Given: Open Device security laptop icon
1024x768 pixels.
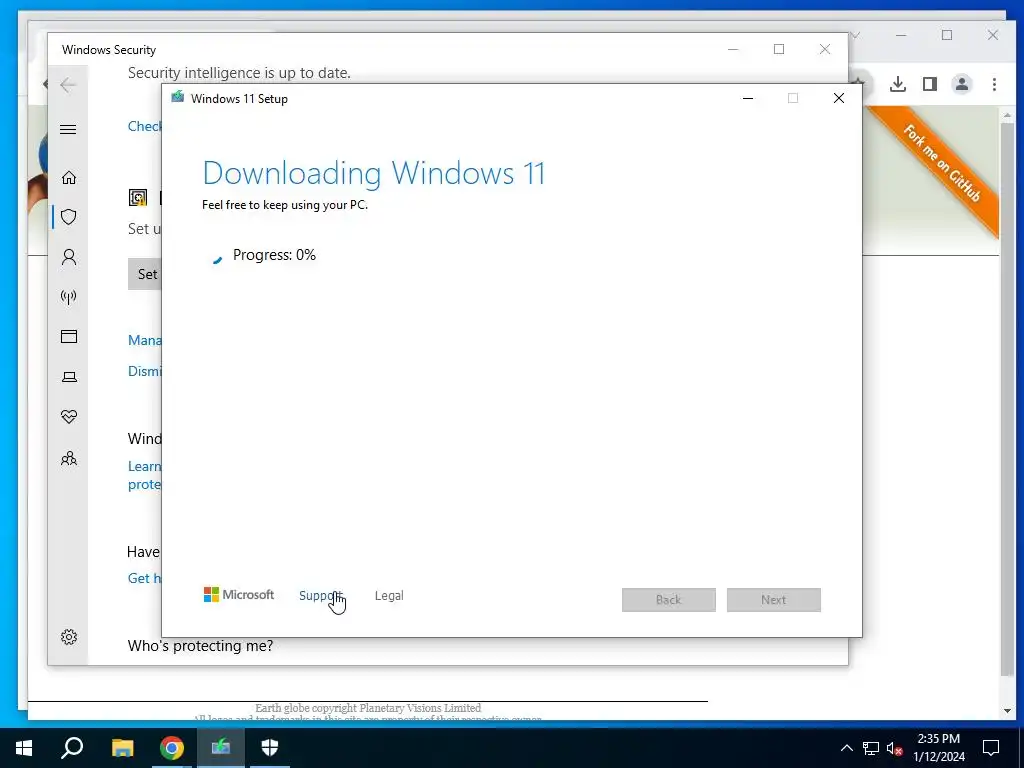Looking at the screenshot, I should [69, 377].
